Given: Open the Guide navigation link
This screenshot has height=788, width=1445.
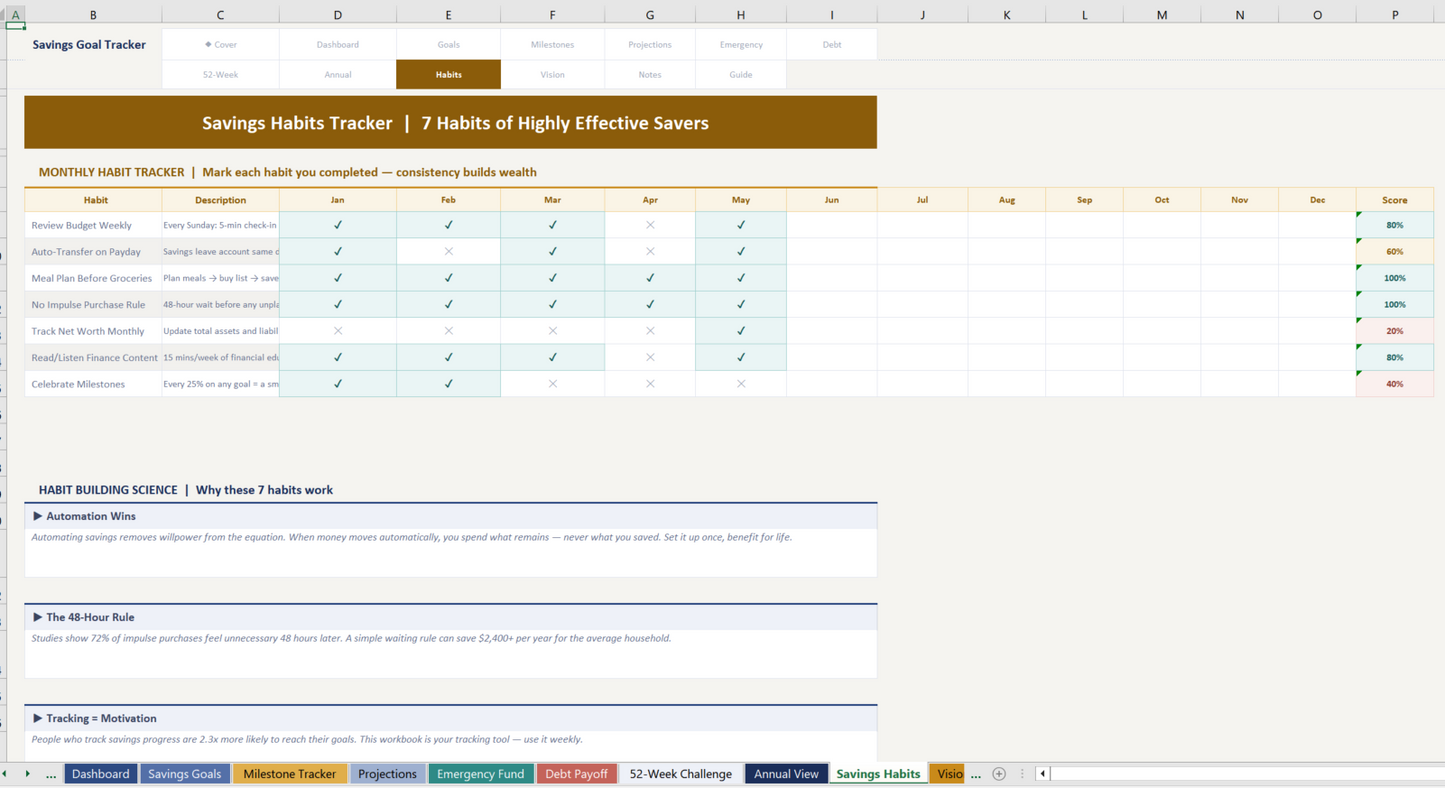Looking at the screenshot, I should tap(741, 75).
